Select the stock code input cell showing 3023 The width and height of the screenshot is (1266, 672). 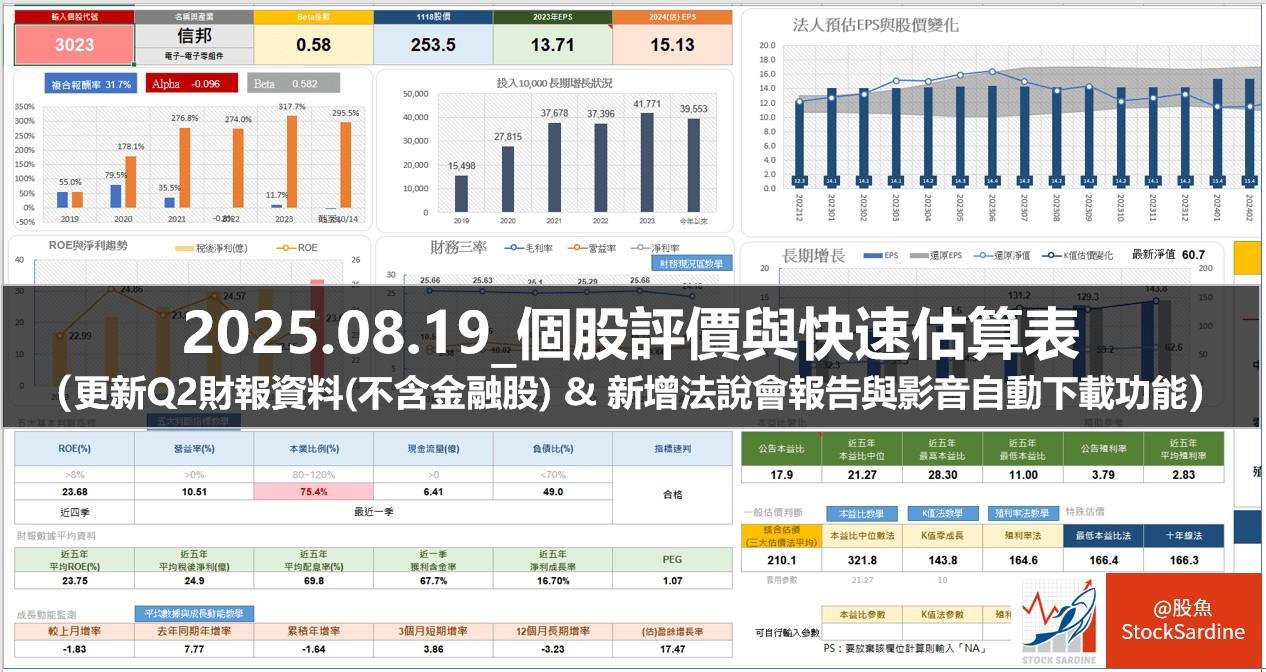[x=74, y=45]
